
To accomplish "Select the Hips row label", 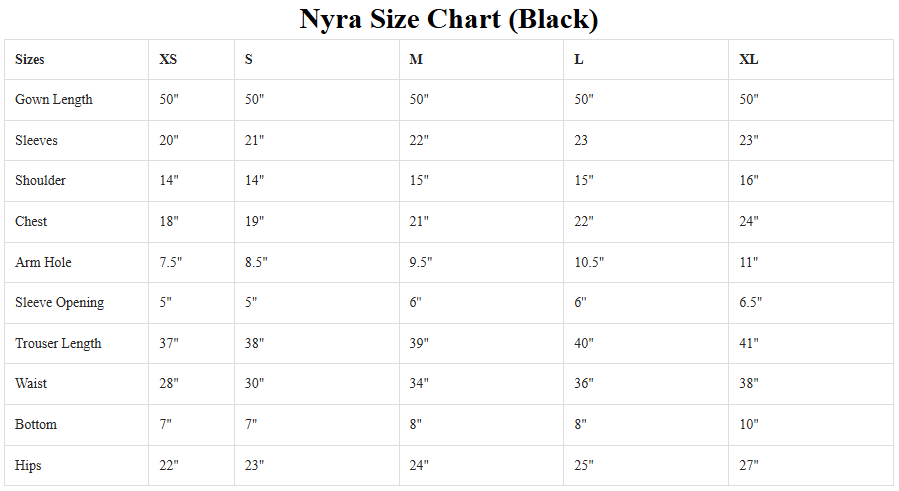I will 28,466.
